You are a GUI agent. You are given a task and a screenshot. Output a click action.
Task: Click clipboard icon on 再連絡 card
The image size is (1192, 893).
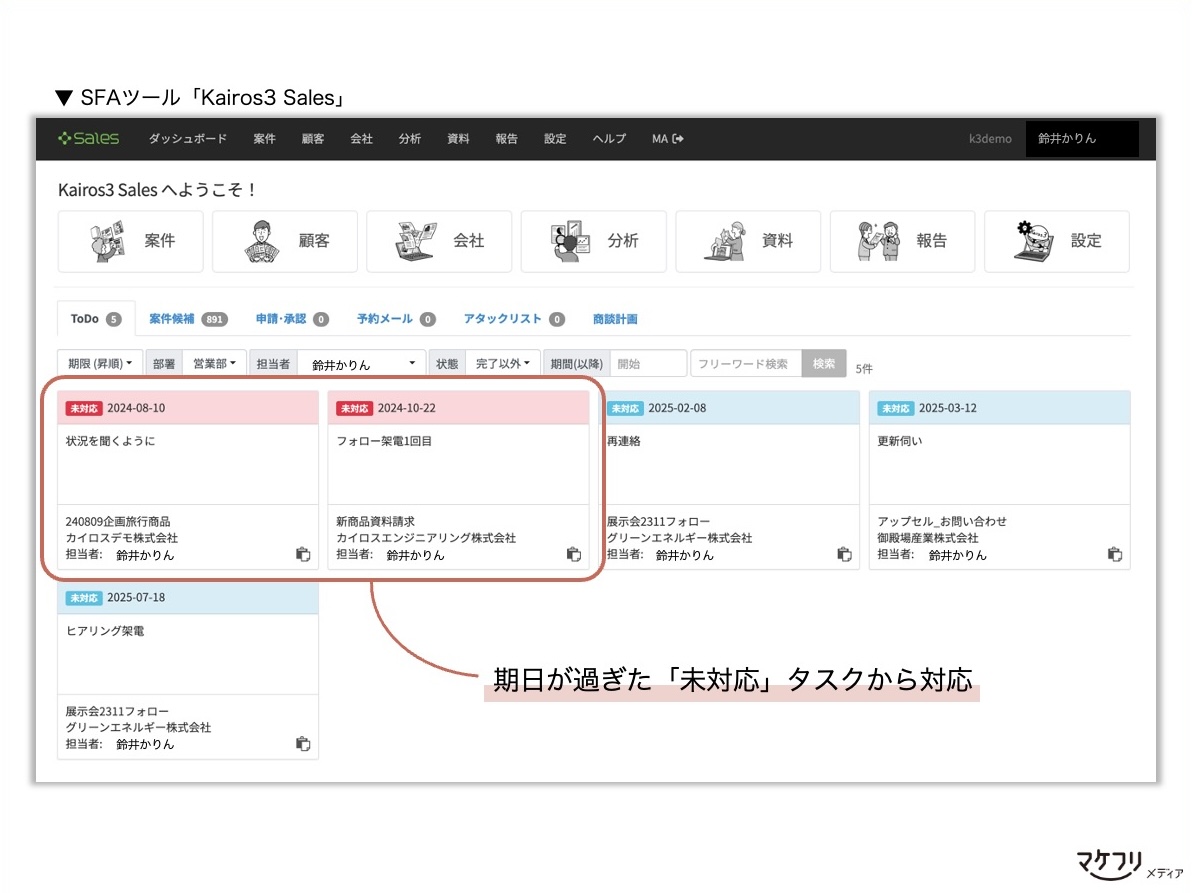844,554
